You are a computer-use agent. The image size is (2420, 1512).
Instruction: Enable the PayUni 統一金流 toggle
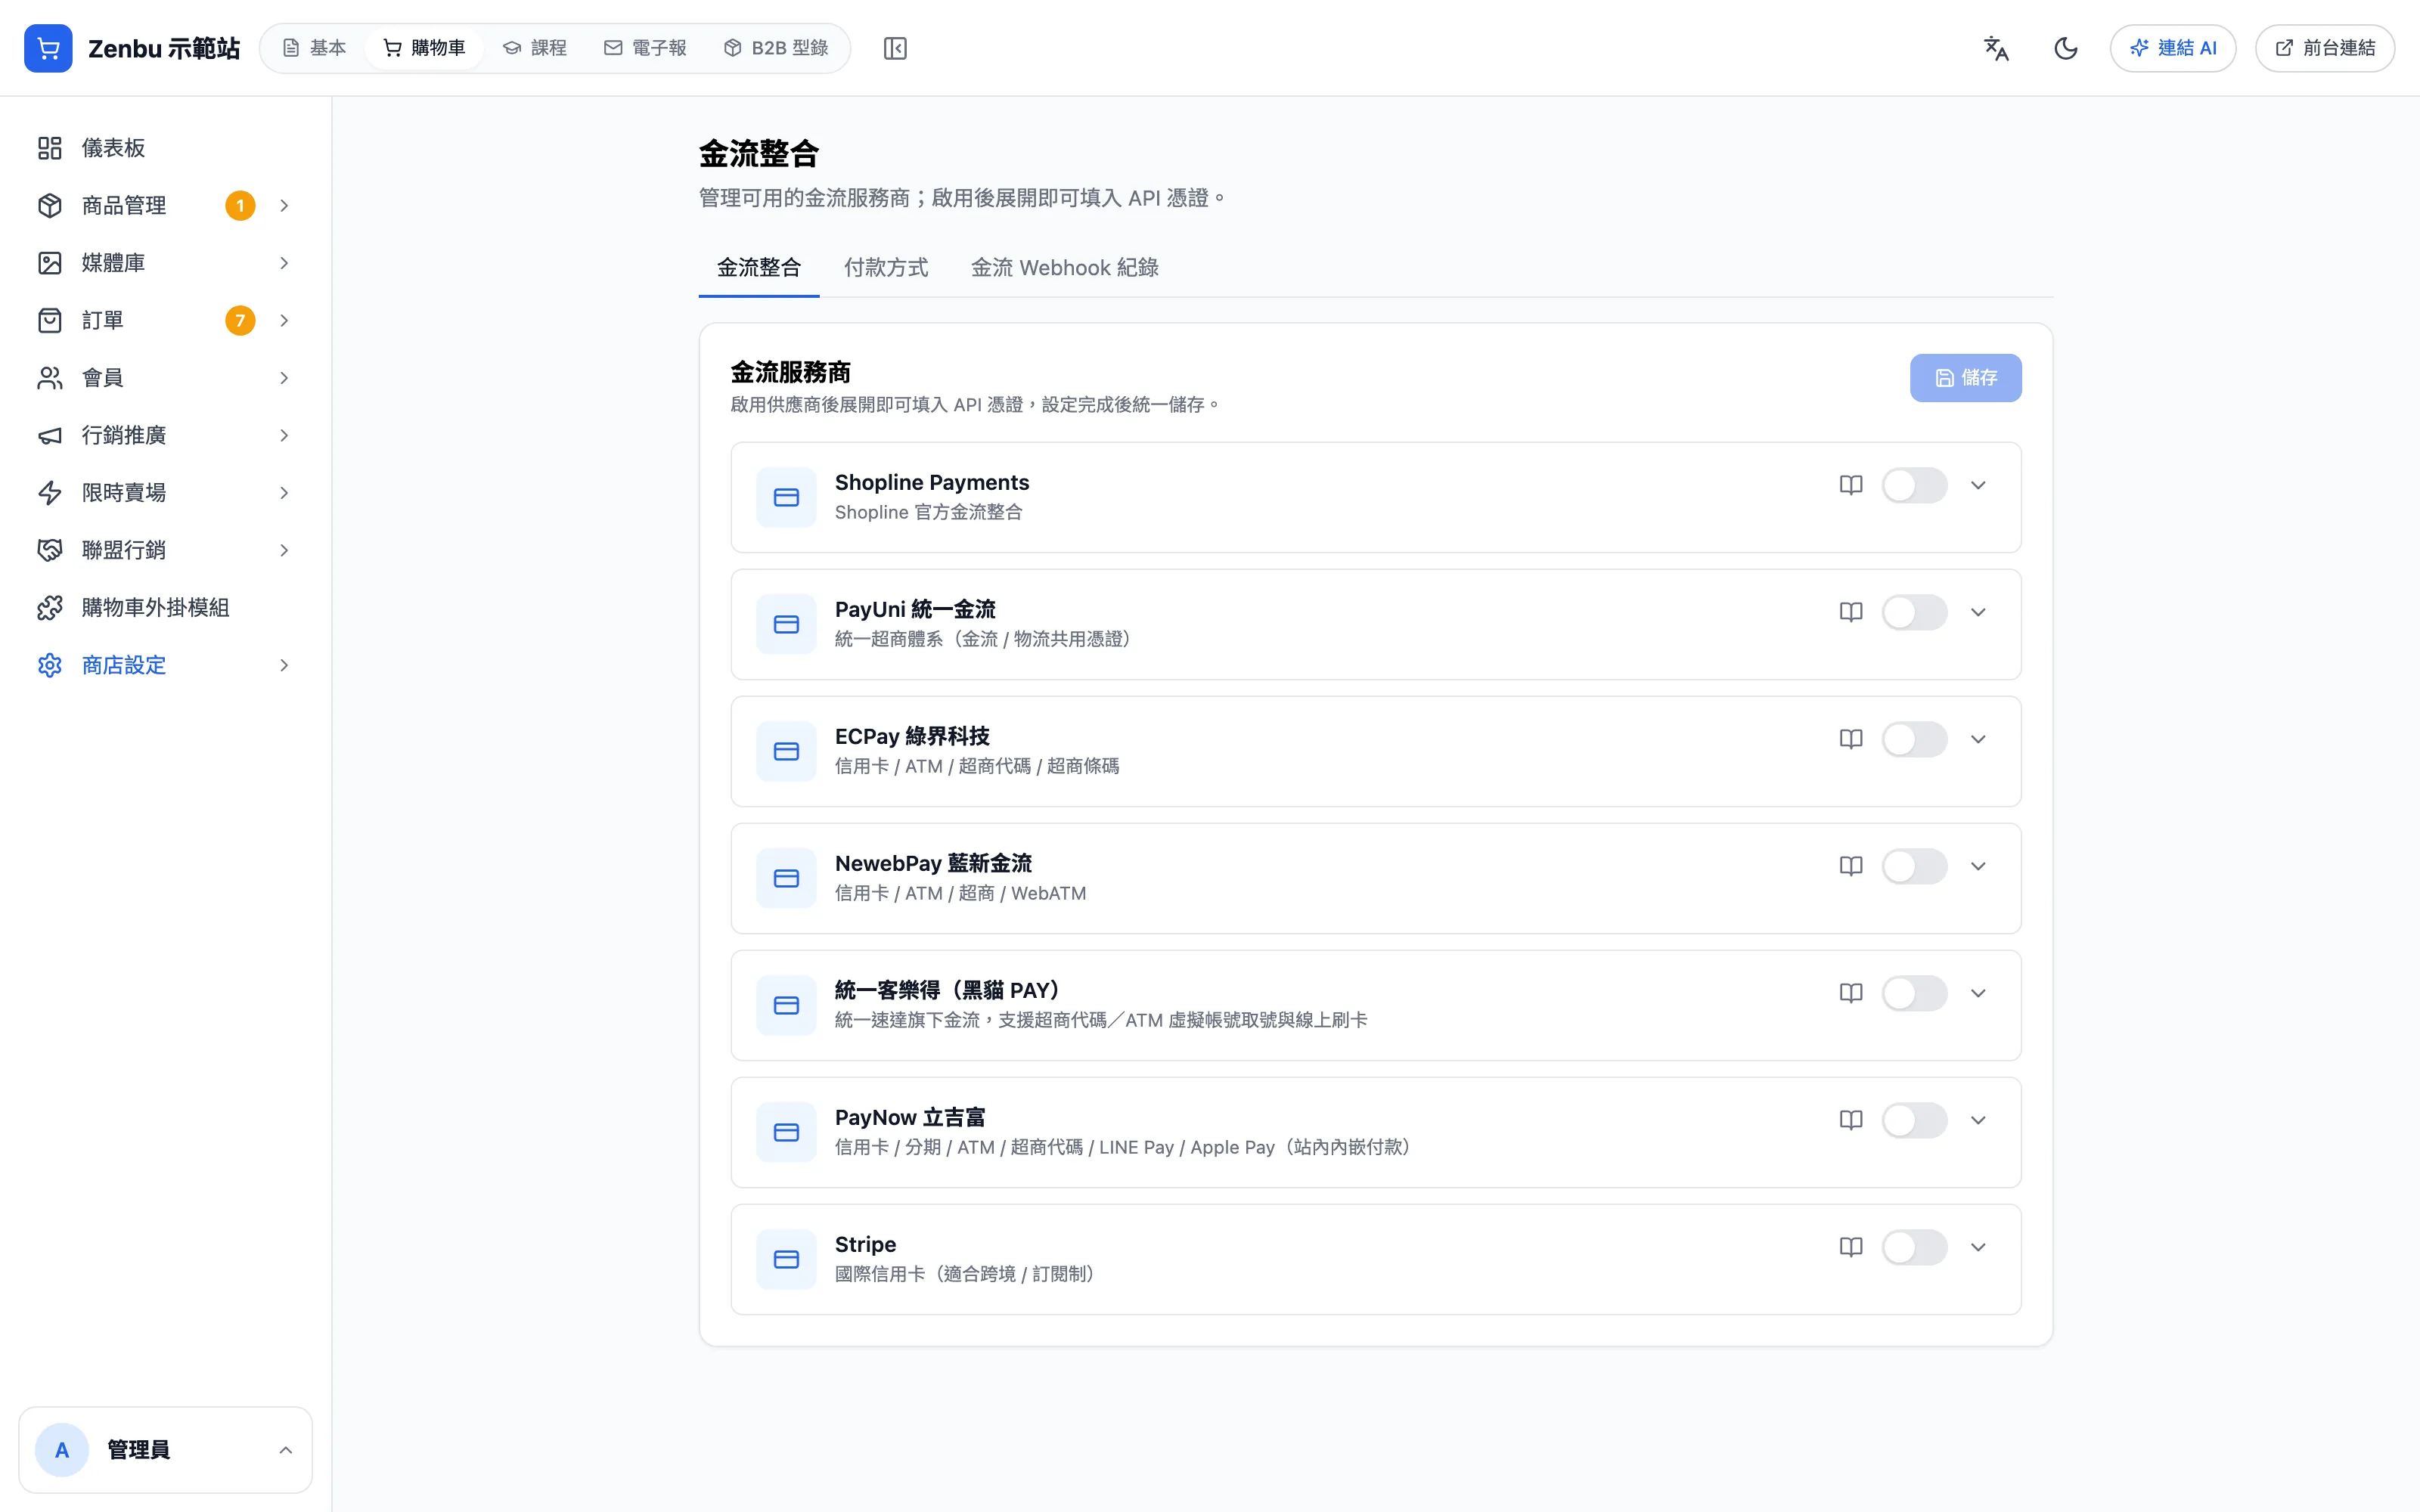1914,612
